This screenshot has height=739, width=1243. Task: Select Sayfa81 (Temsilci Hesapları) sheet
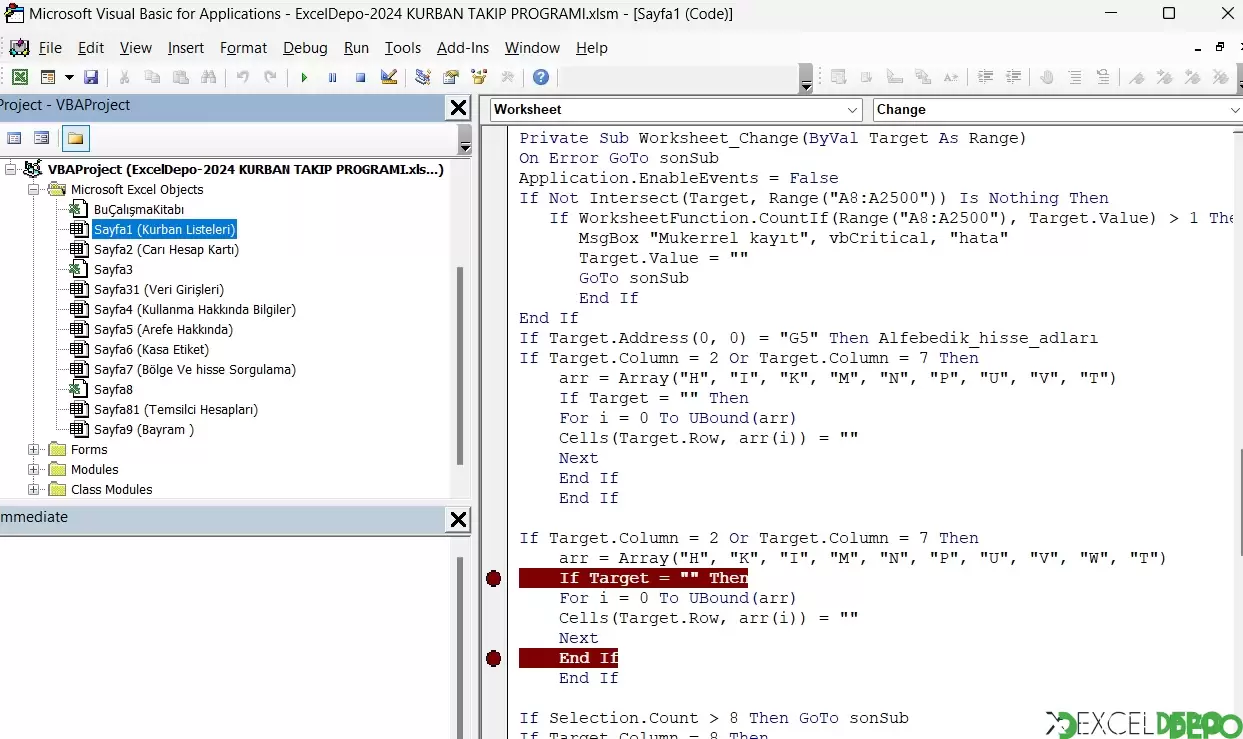pos(176,409)
